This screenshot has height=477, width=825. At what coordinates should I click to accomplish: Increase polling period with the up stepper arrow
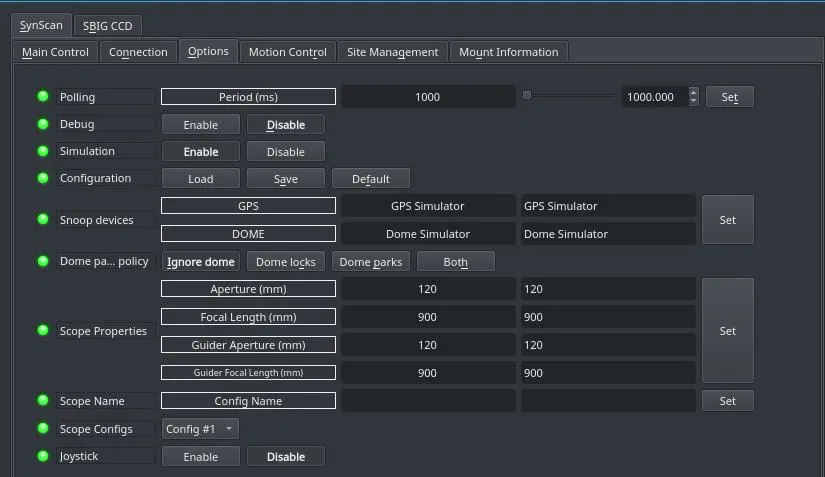coord(693,92)
